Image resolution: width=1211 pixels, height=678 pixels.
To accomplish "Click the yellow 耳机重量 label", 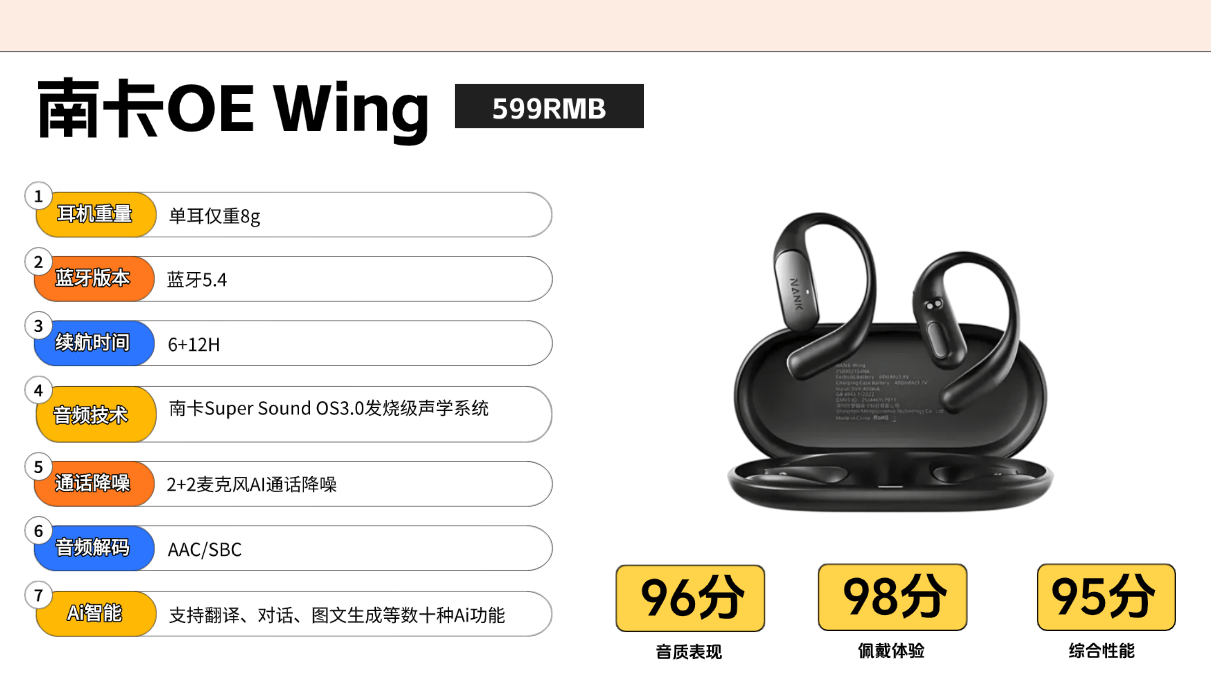I will tap(96, 214).
